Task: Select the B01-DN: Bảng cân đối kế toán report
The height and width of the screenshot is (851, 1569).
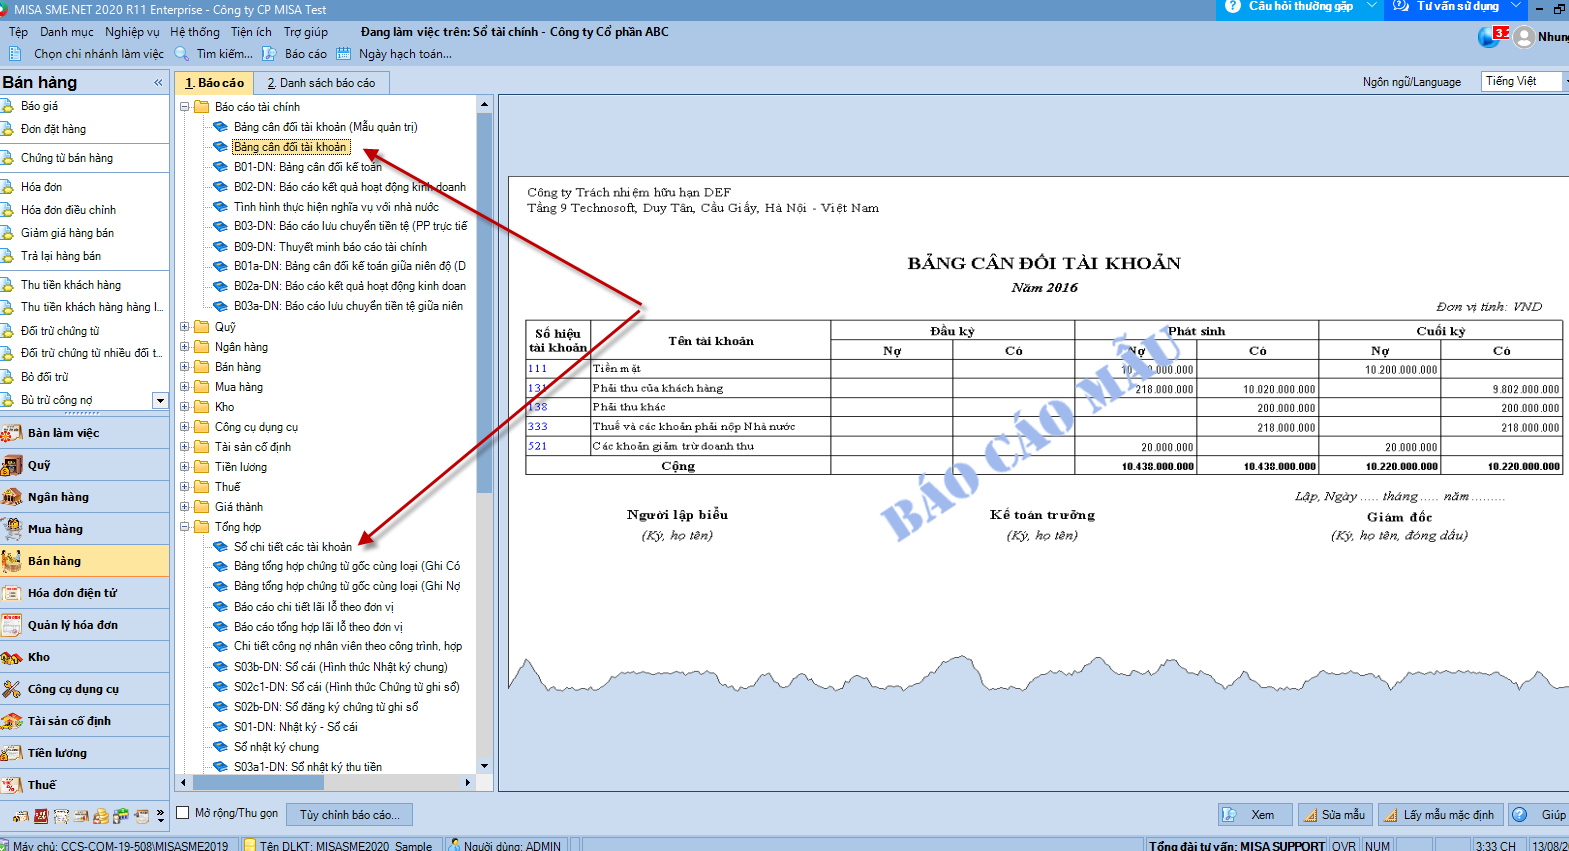Action: 308,167
